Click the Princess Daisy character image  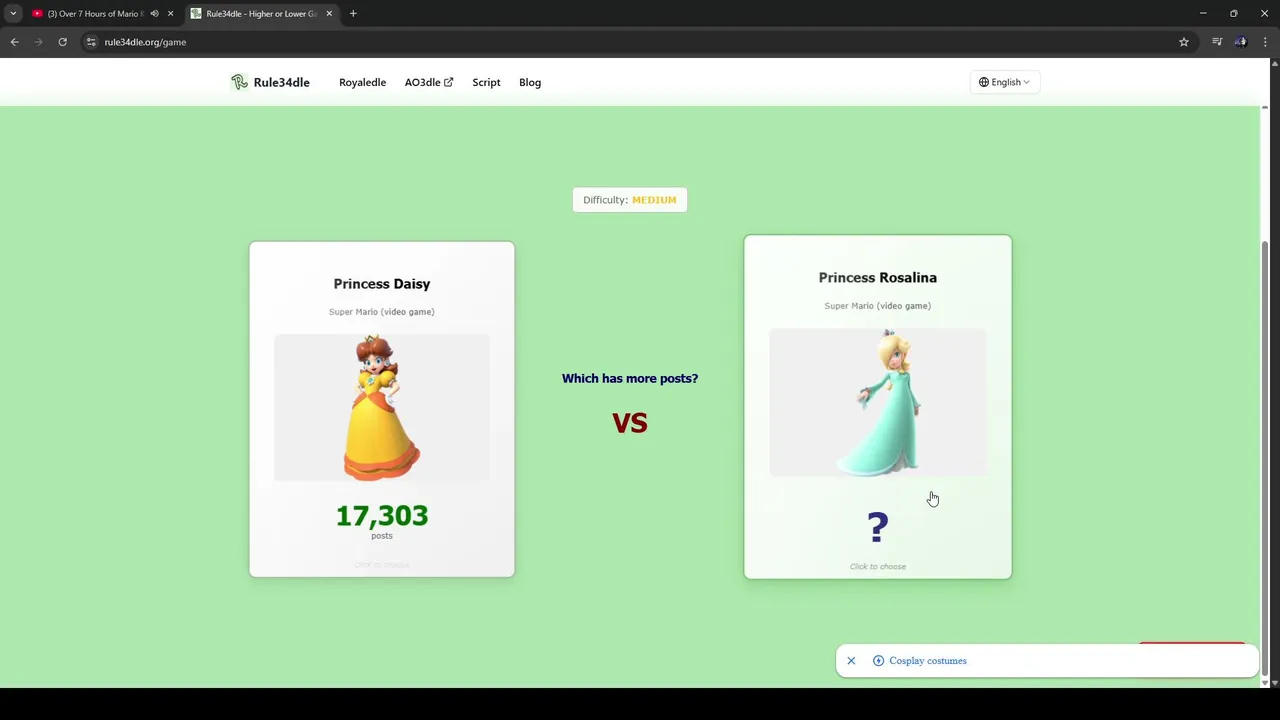(382, 408)
